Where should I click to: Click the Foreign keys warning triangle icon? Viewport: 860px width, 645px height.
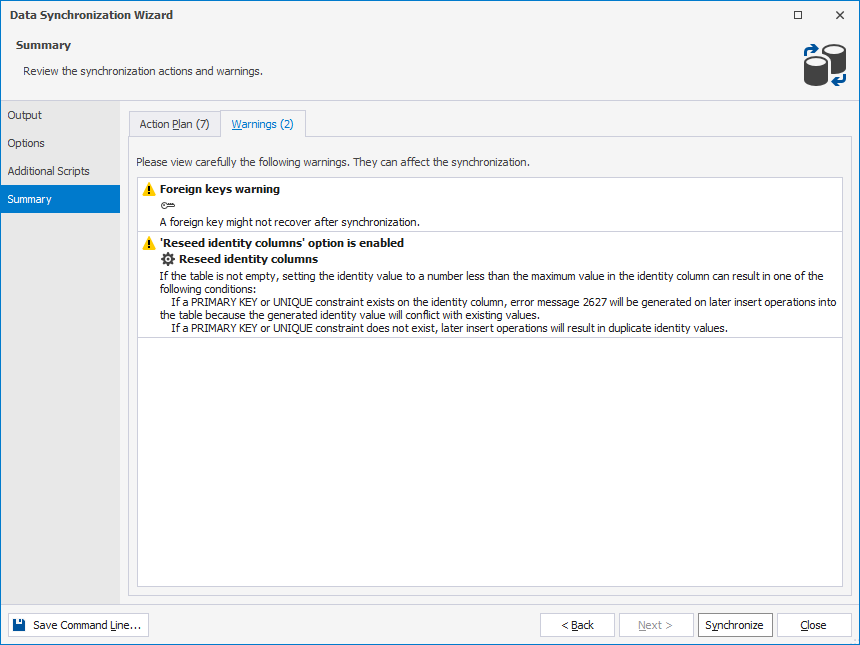click(x=149, y=189)
